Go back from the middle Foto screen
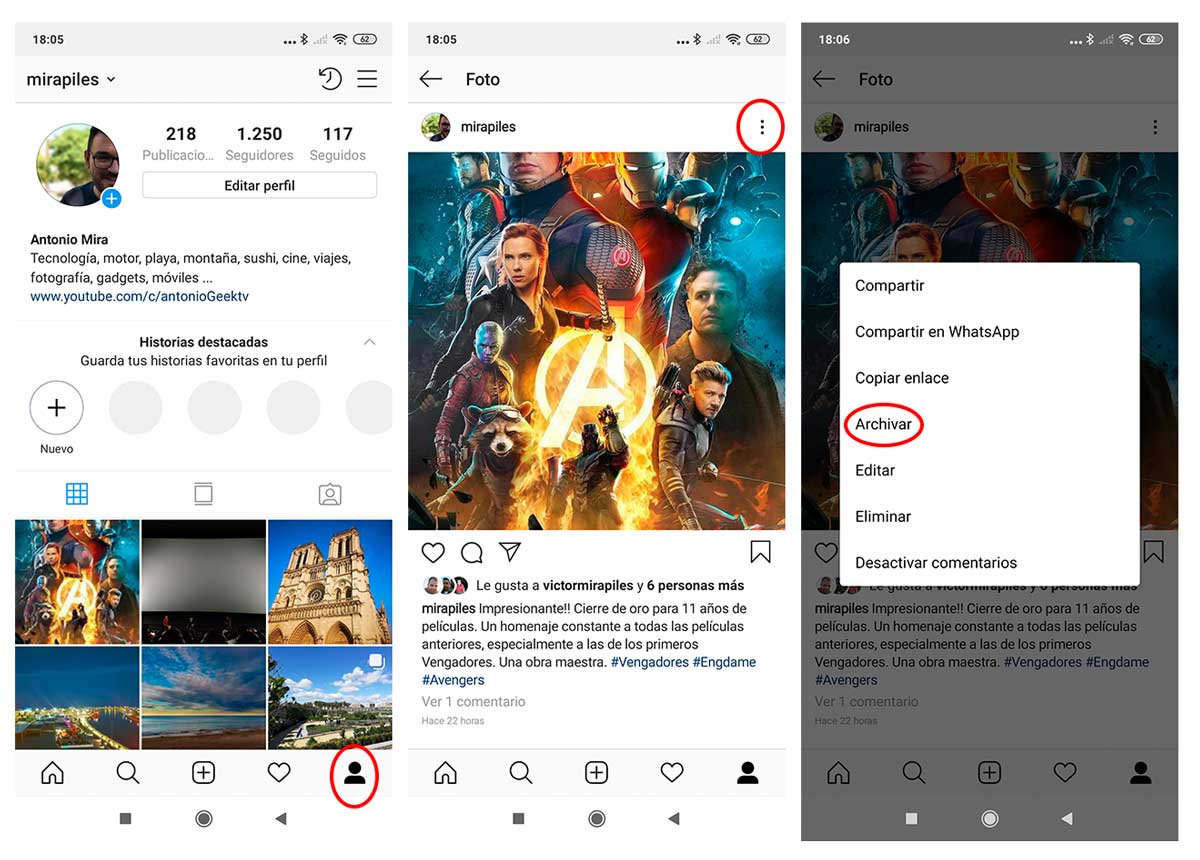This screenshot has height=860, width=1200. coord(431,79)
